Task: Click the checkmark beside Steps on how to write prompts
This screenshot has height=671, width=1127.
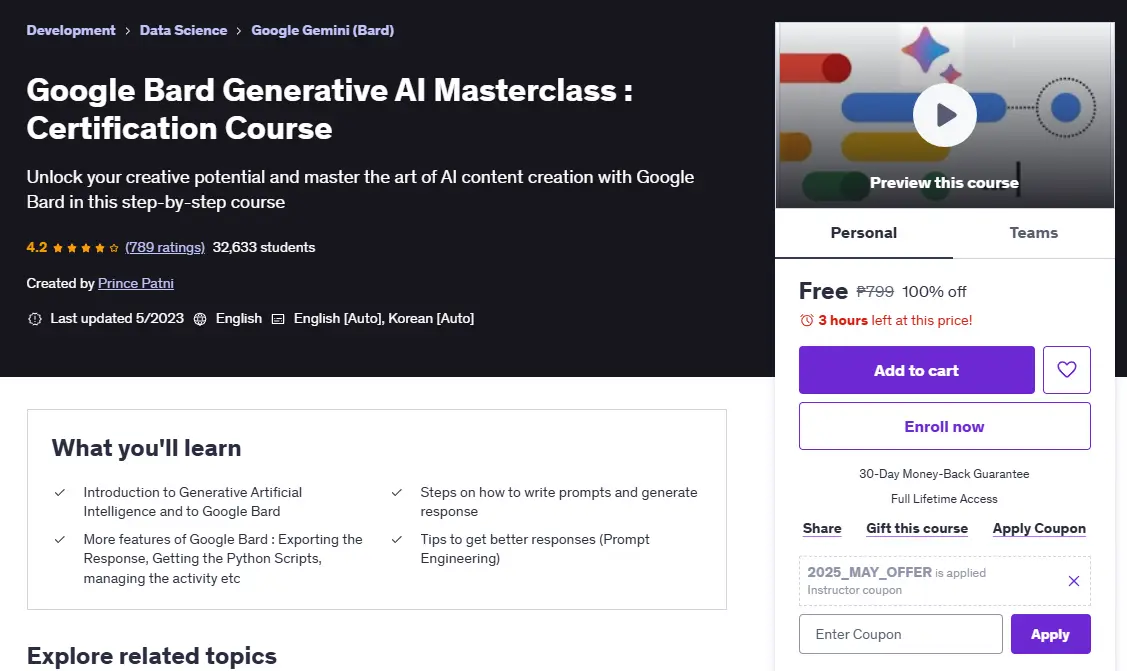Action: click(x=396, y=493)
